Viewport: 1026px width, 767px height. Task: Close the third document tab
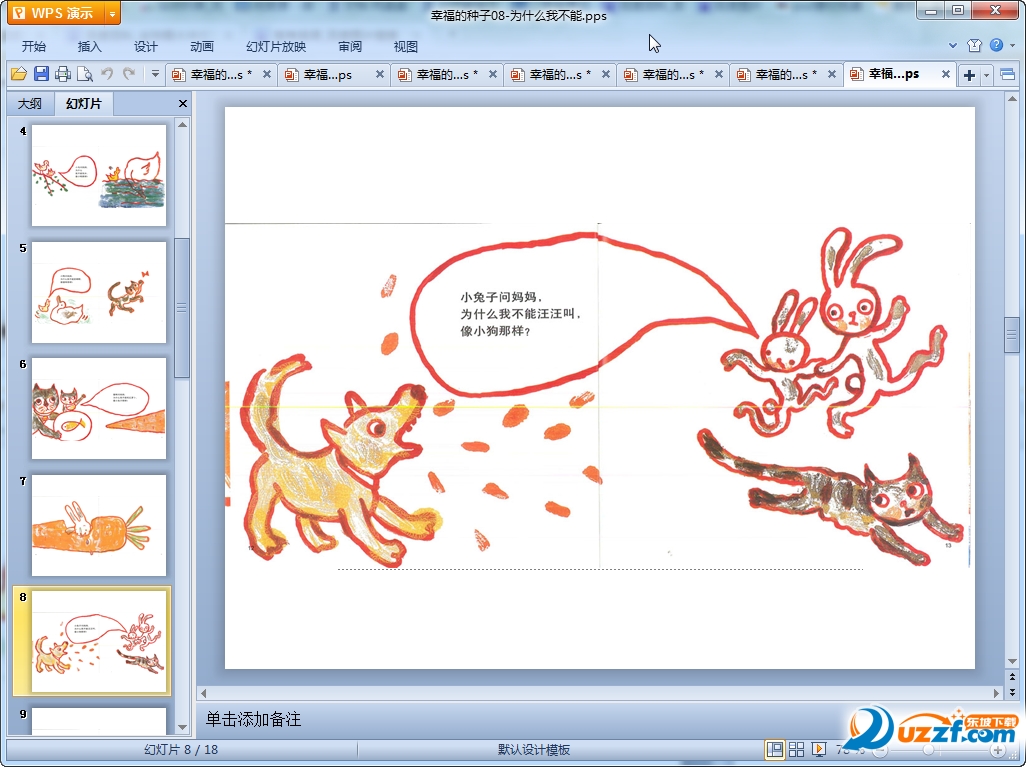[493, 75]
